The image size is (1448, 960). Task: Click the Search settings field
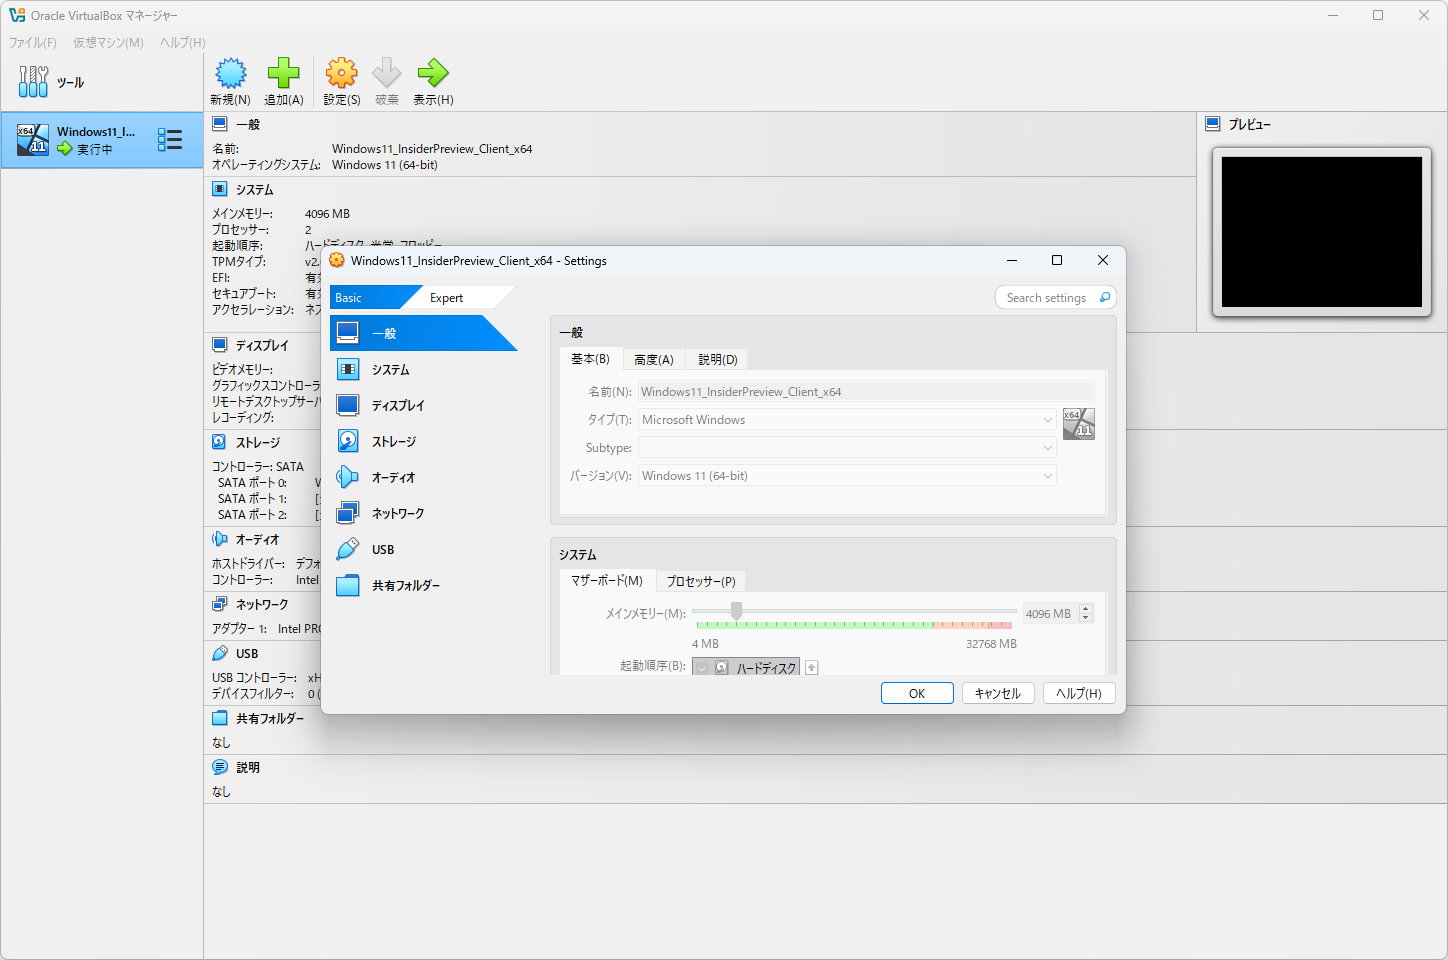click(1055, 297)
